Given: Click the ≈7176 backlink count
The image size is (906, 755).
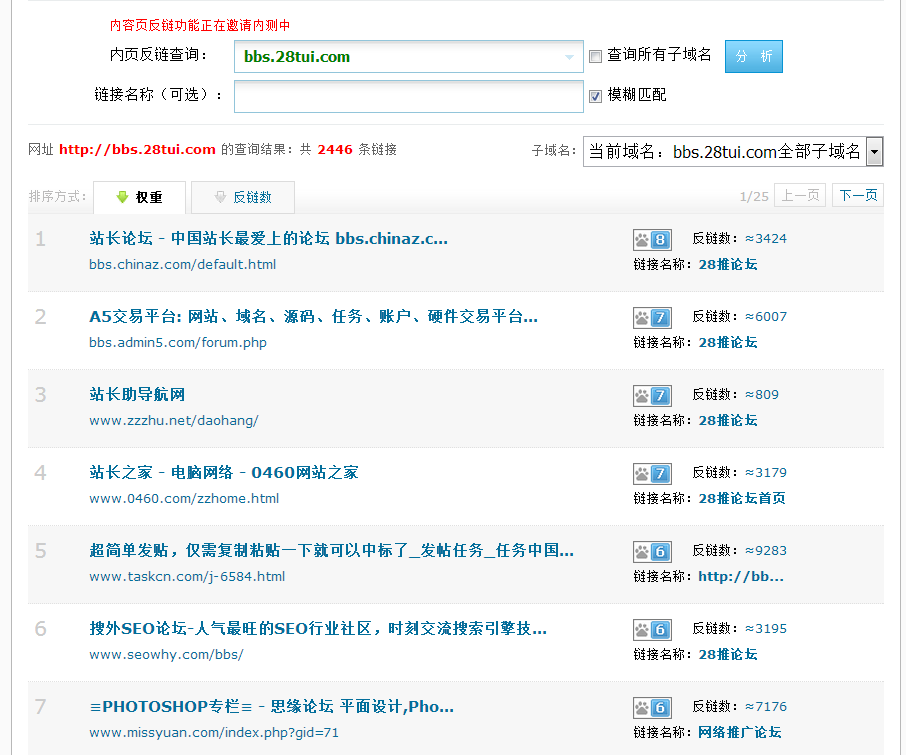Looking at the screenshot, I should [766, 706].
